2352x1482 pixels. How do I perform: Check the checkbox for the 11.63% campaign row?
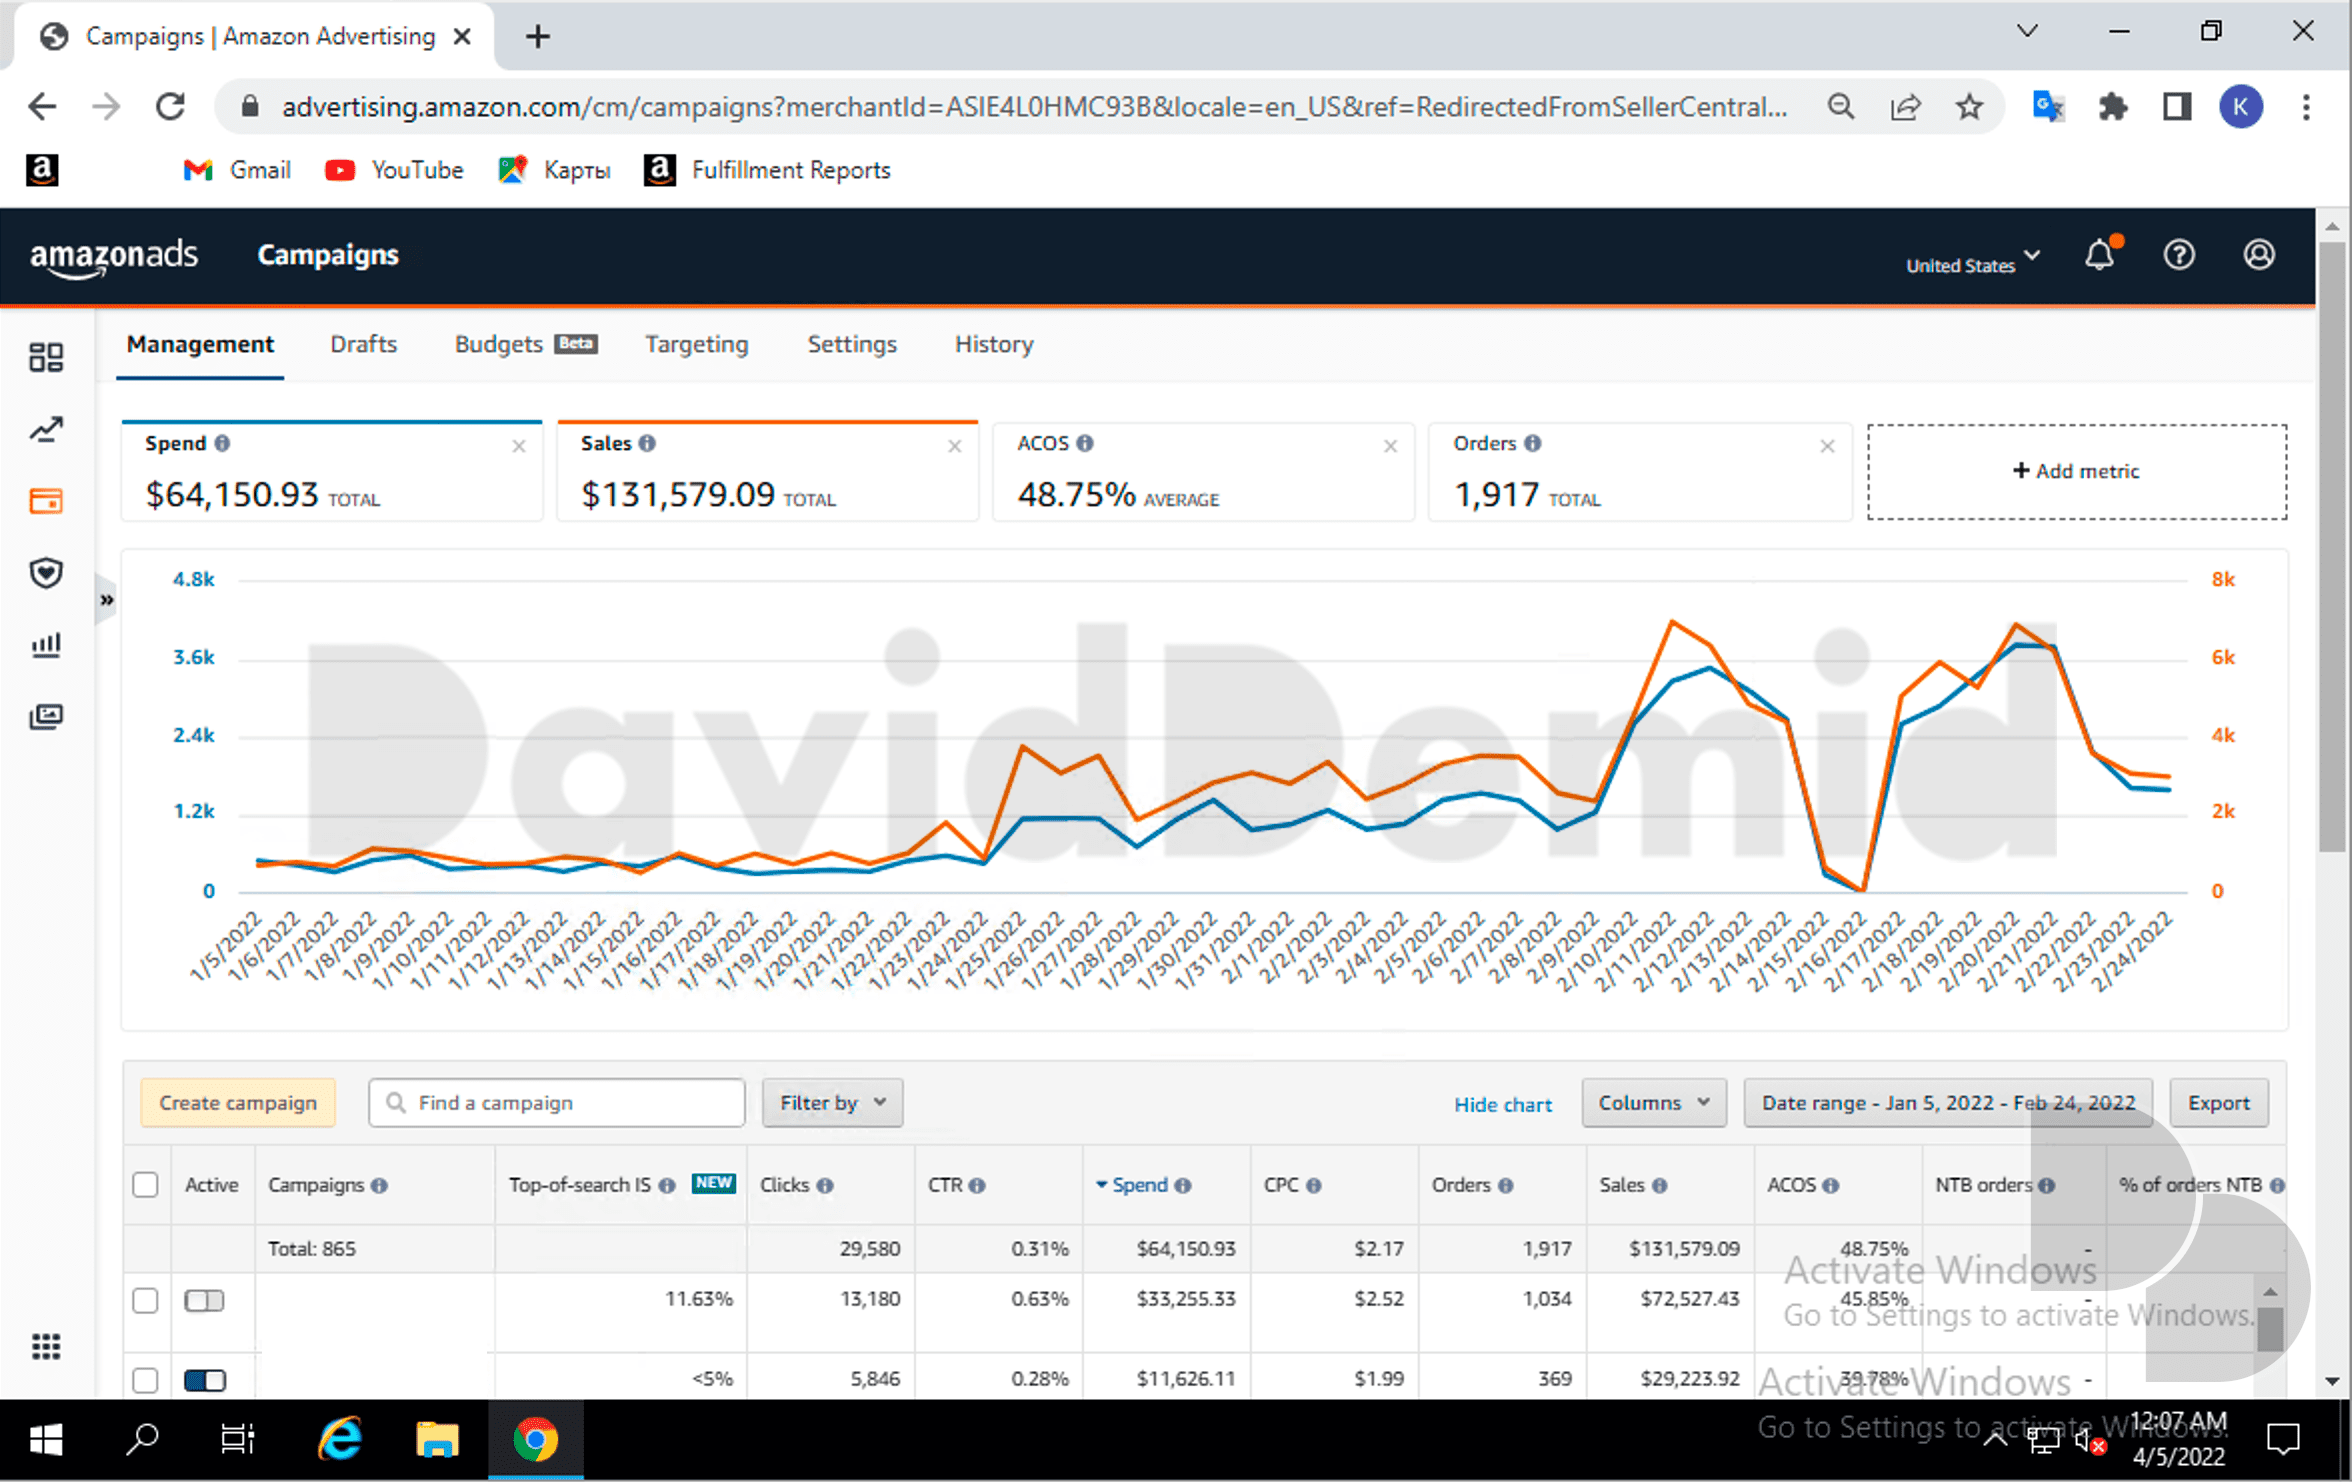coord(146,1300)
